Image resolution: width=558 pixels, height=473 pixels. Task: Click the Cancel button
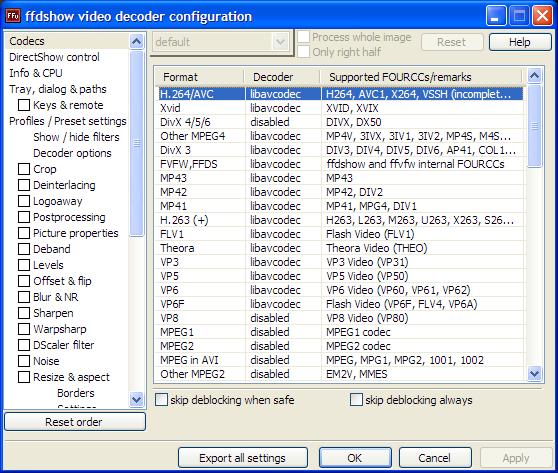pos(435,458)
